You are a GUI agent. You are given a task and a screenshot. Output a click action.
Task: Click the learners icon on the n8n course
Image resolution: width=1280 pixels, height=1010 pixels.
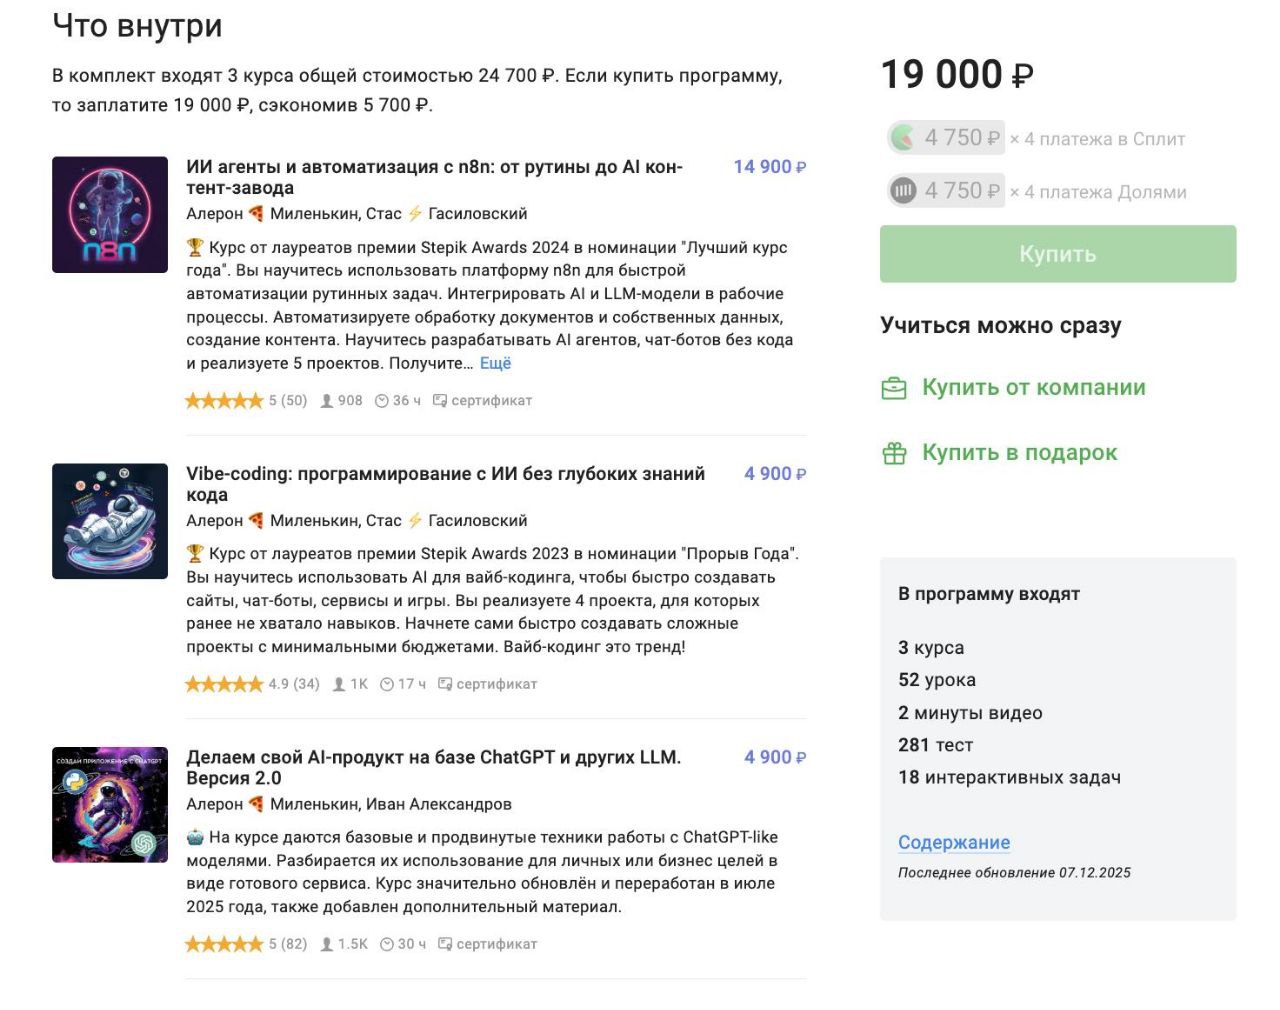pyautogui.click(x=327, y=401)
